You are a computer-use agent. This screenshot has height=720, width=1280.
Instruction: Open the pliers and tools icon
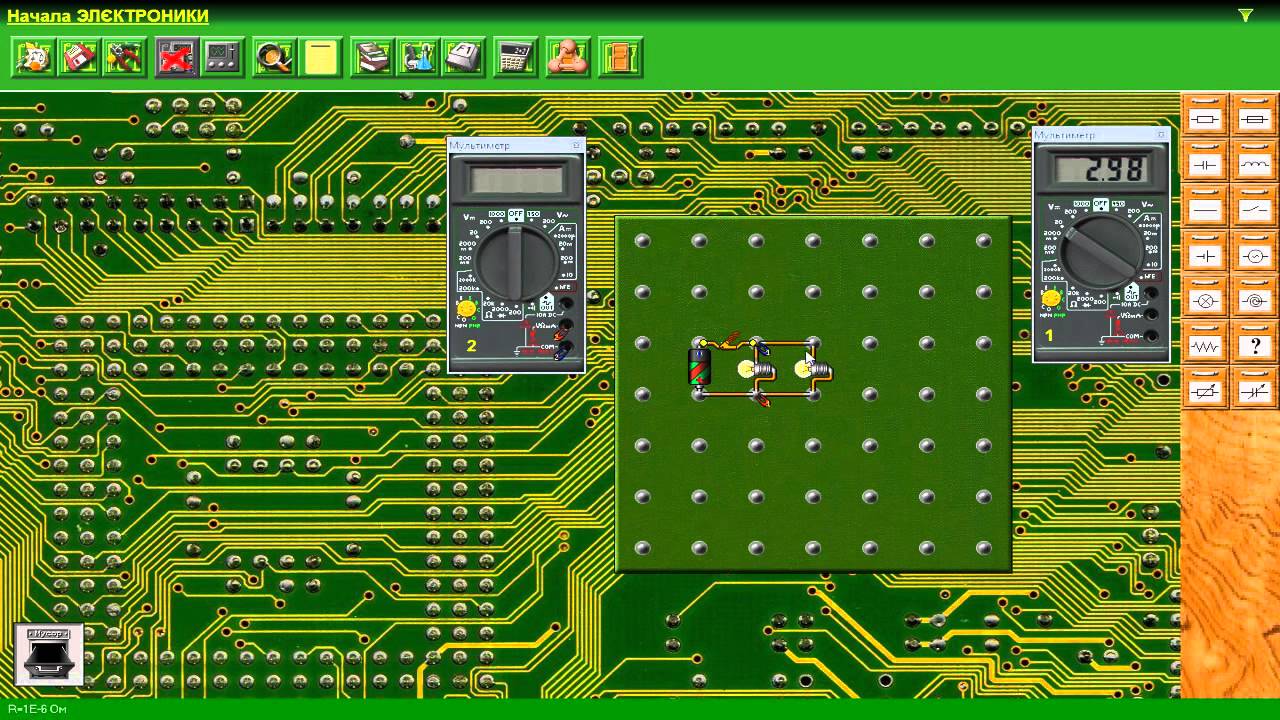pyautogui.click(x=126, y=57)
